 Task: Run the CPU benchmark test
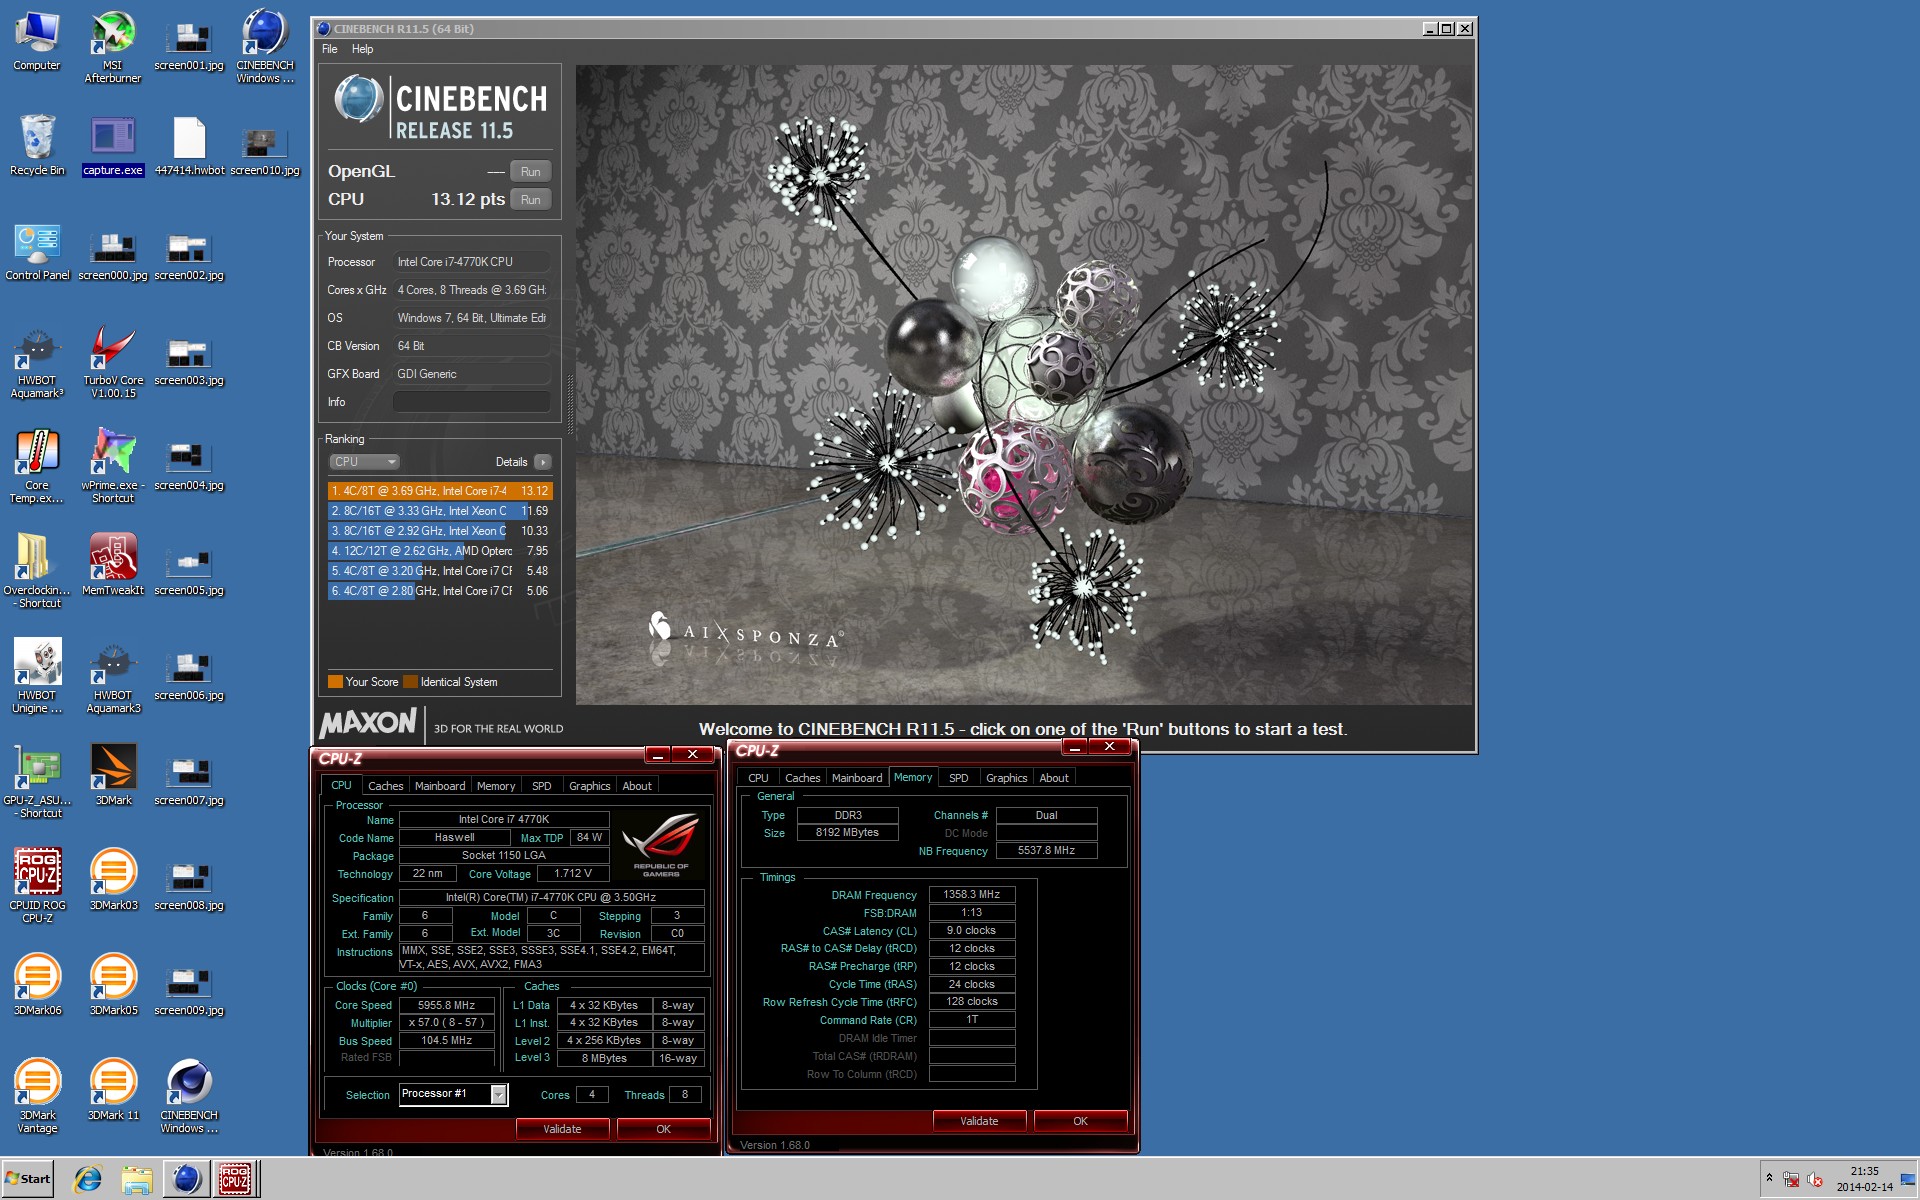tap(530, 200)
